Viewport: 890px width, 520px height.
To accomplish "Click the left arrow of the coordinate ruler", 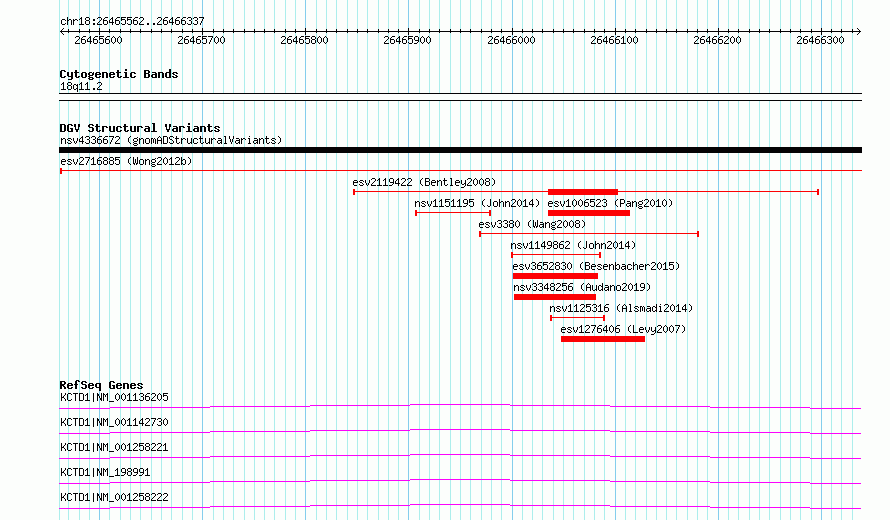I will click(62, 32).
